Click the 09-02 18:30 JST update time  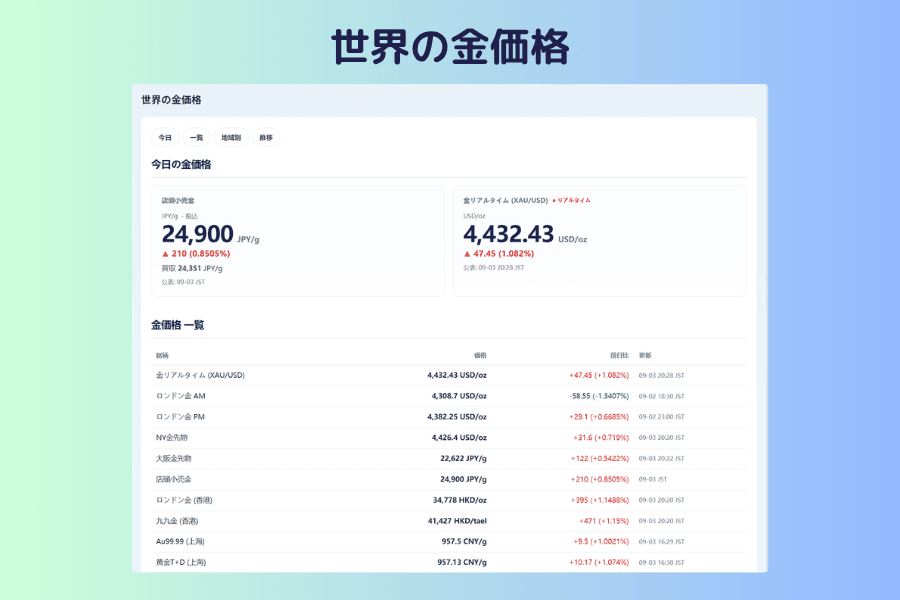[x=662, y=396]
